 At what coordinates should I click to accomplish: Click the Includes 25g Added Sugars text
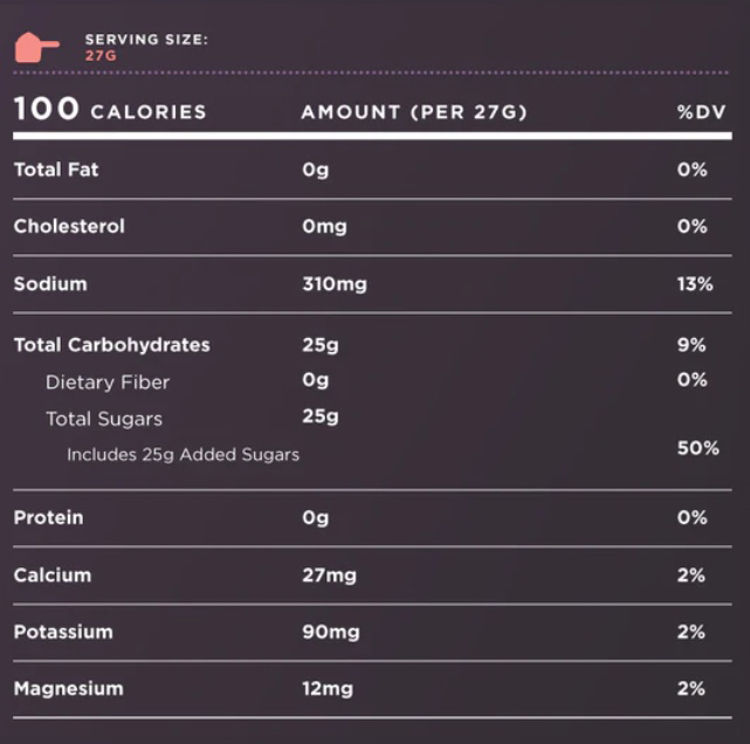pyautogui.click(x=183, y=455)
